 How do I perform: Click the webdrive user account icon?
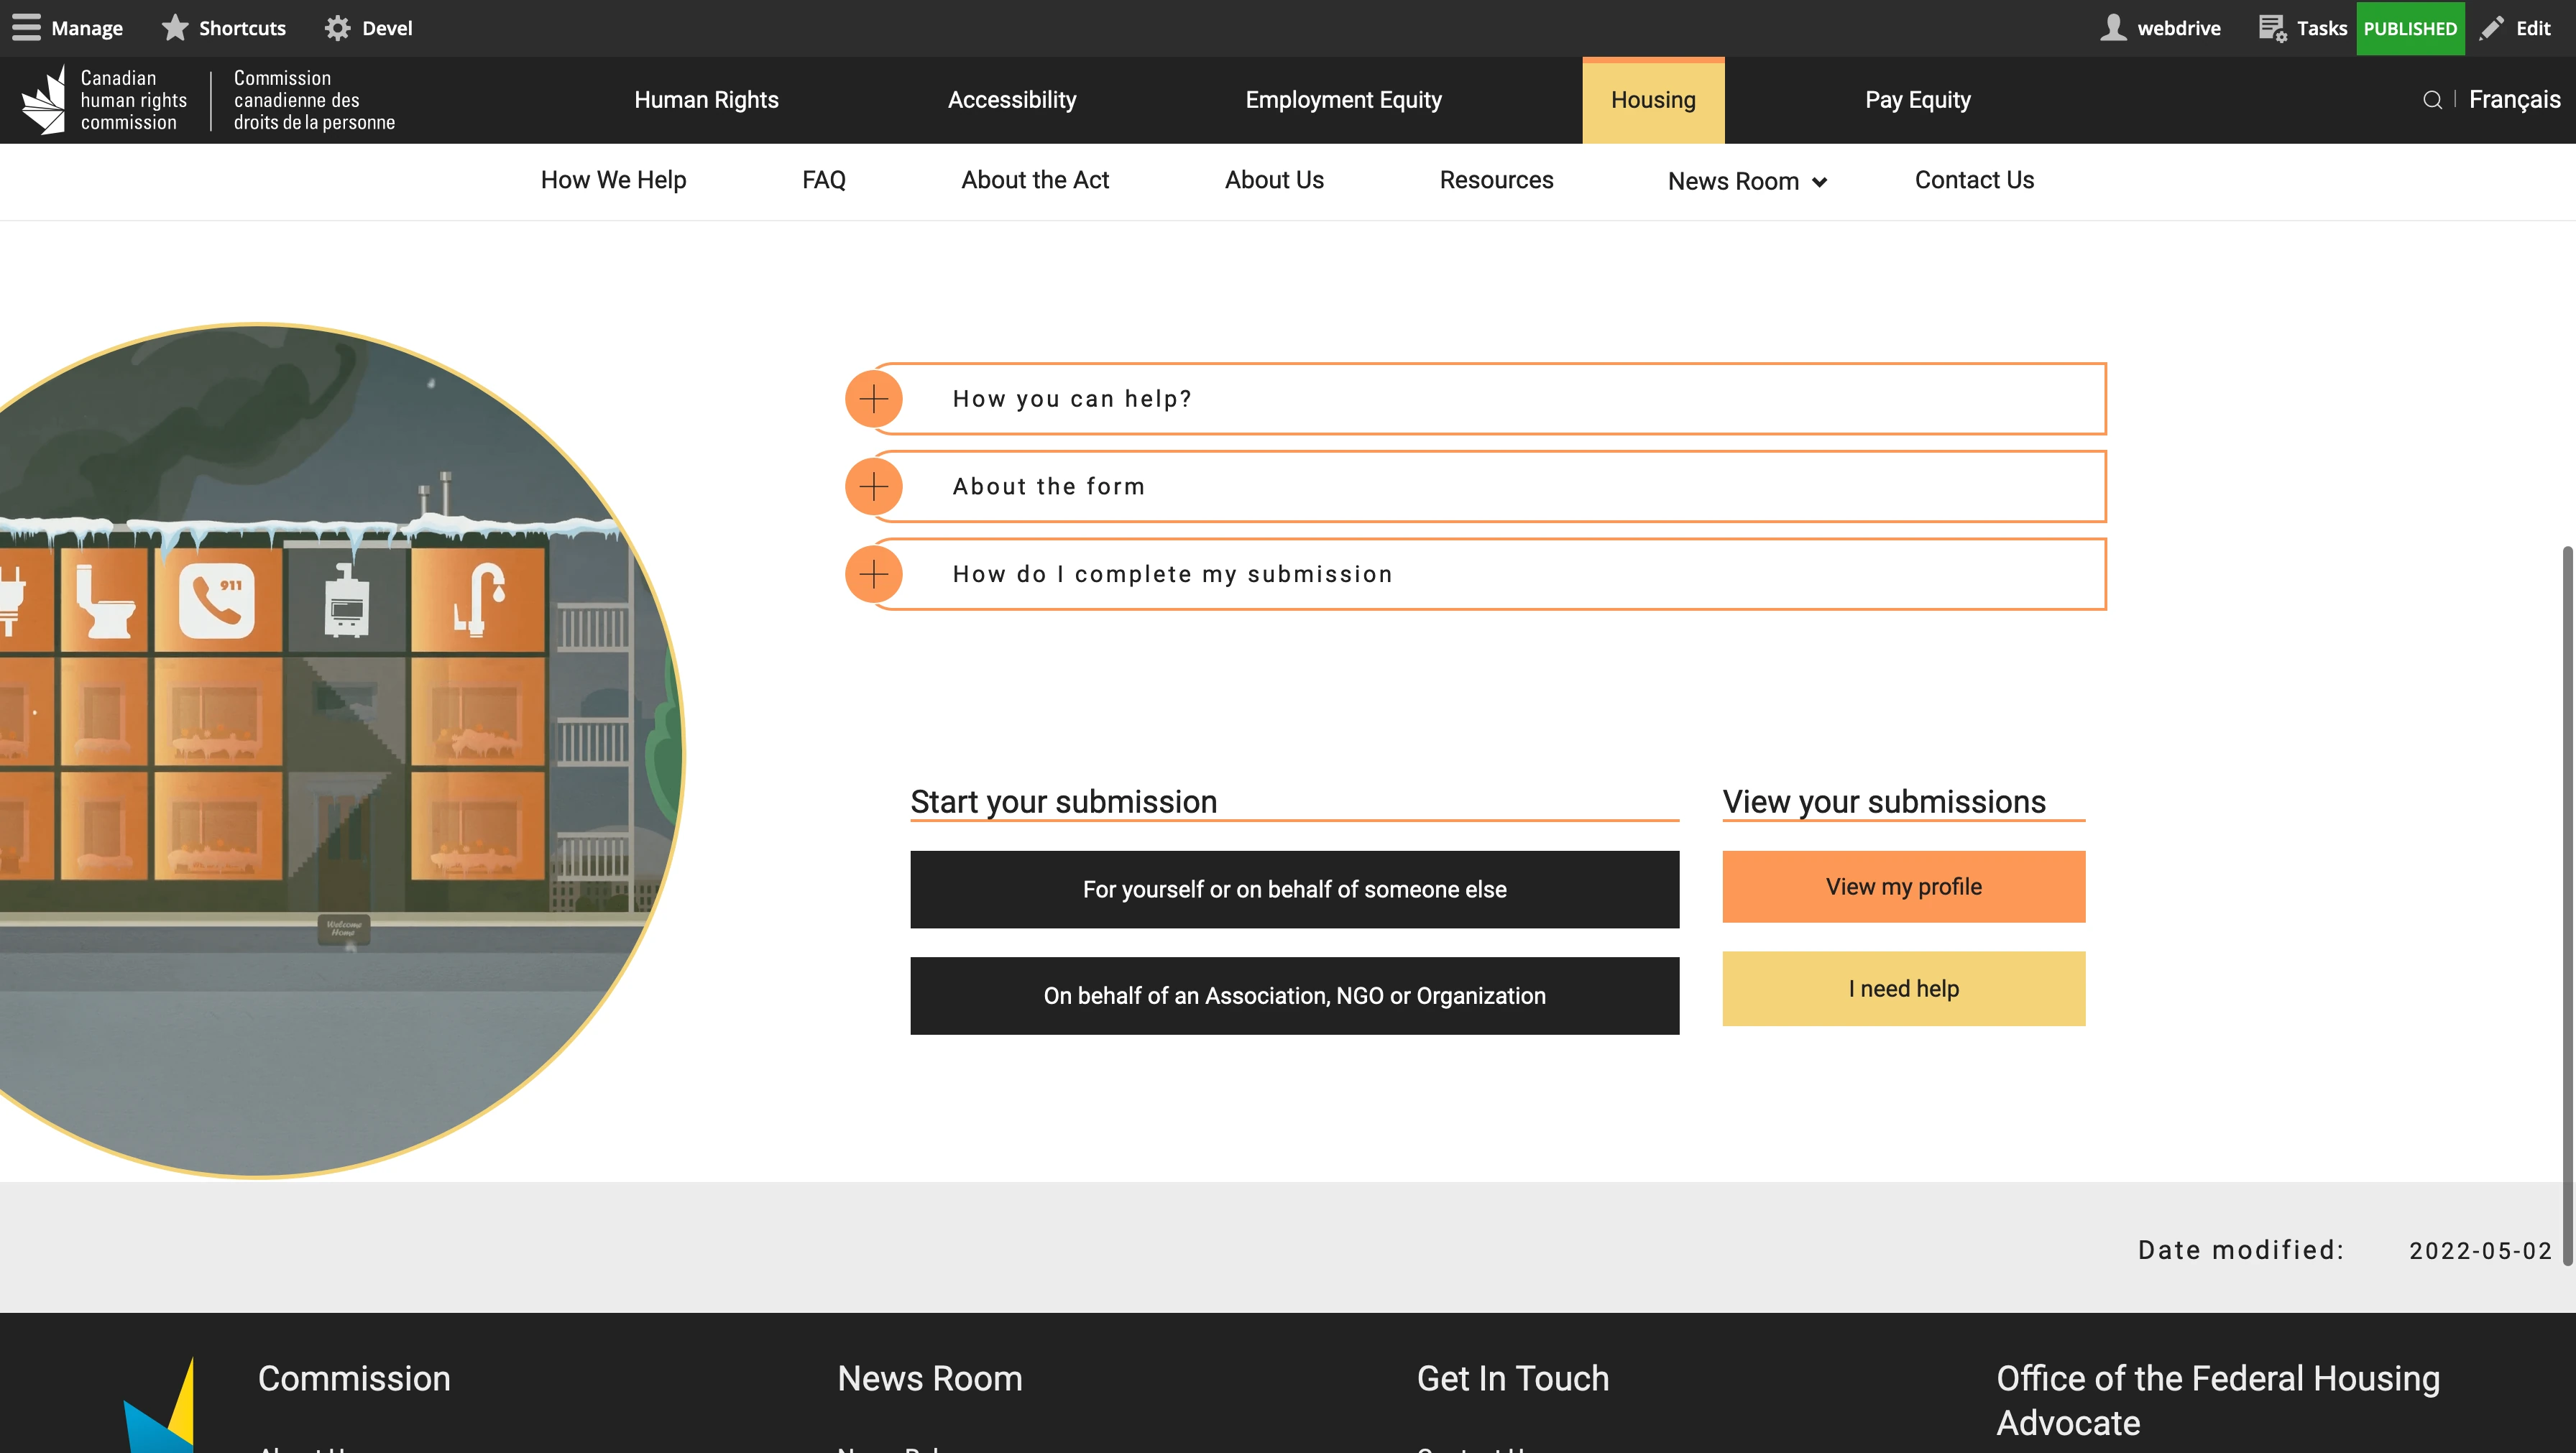(x=2114, y=27)
